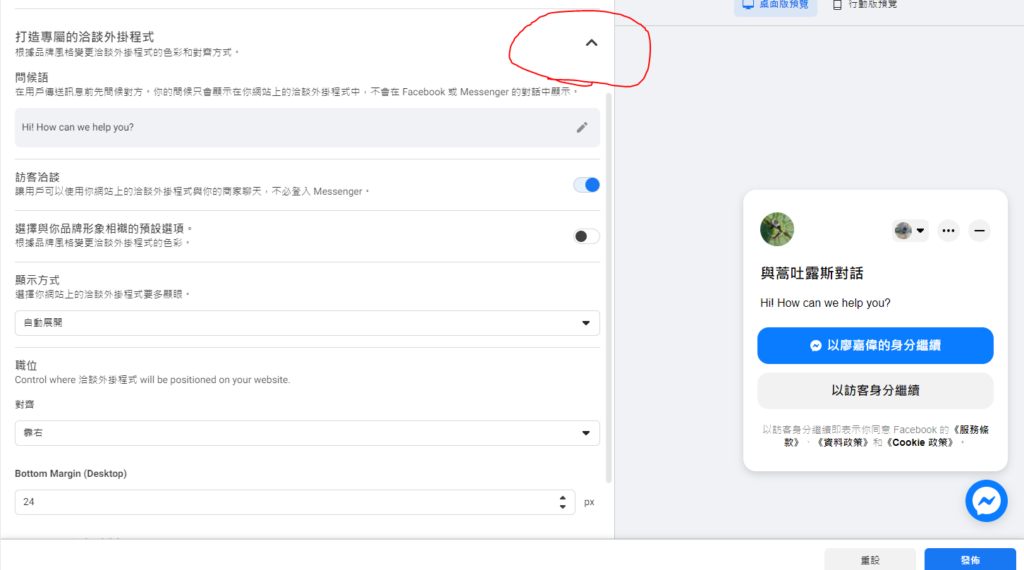Click the floating Messenger chat bubble icon

click(985, 500)
